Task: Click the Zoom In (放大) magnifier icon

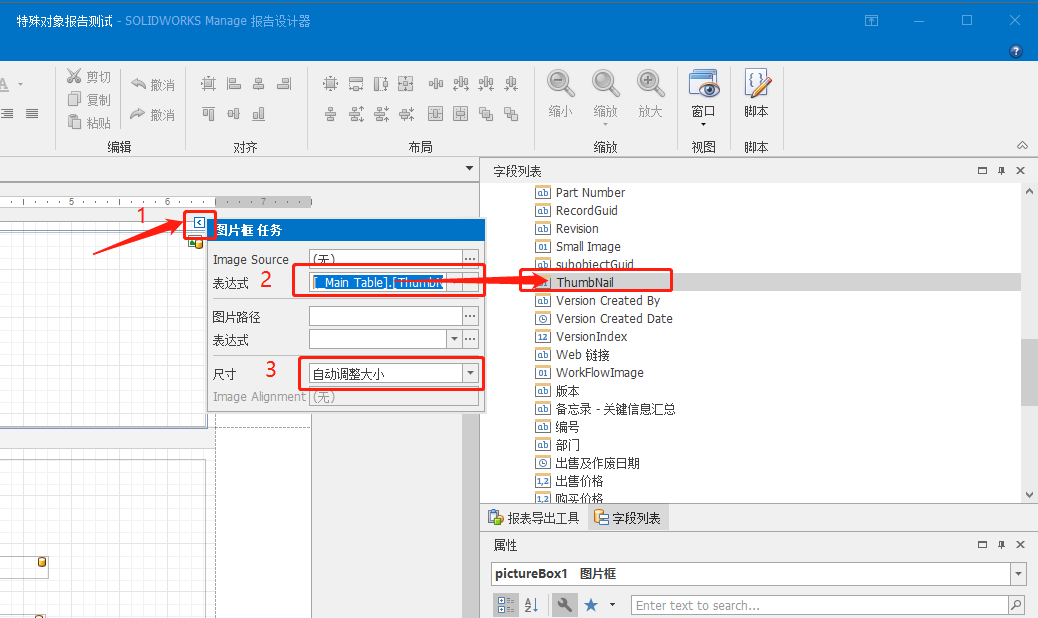Action: (x=650, y=84)
